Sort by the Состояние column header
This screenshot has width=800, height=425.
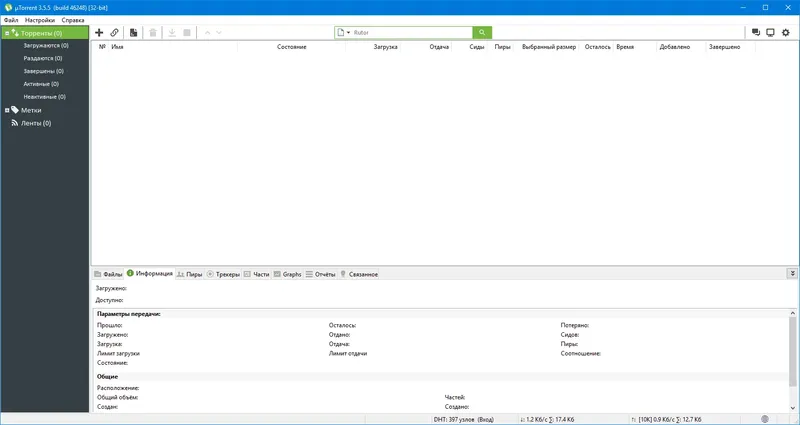click(x=291, y=47)
